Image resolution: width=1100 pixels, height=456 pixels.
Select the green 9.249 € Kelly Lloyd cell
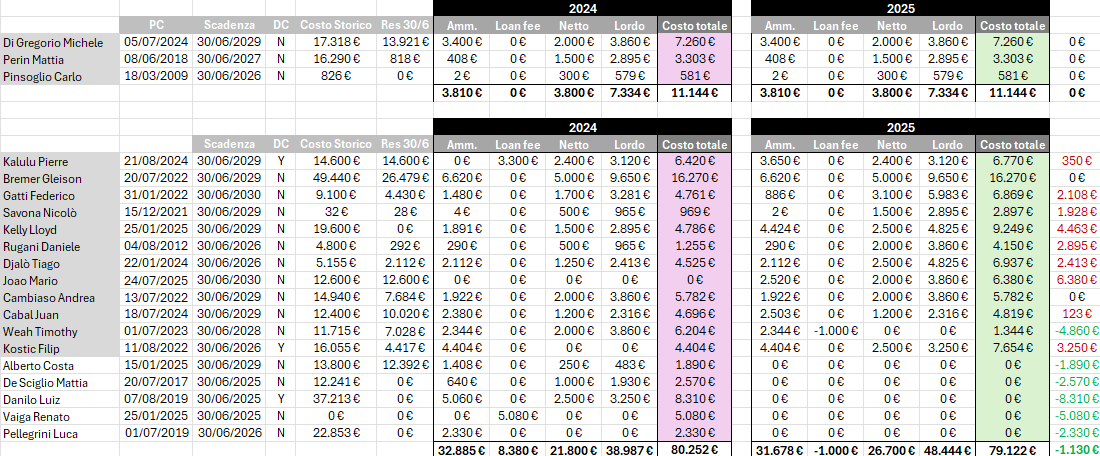click(x=1012, y=229)
